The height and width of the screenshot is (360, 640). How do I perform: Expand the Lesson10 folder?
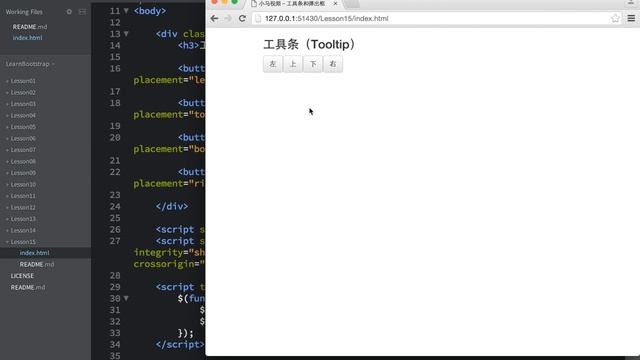pyautogui.click(x=21, y=184)
